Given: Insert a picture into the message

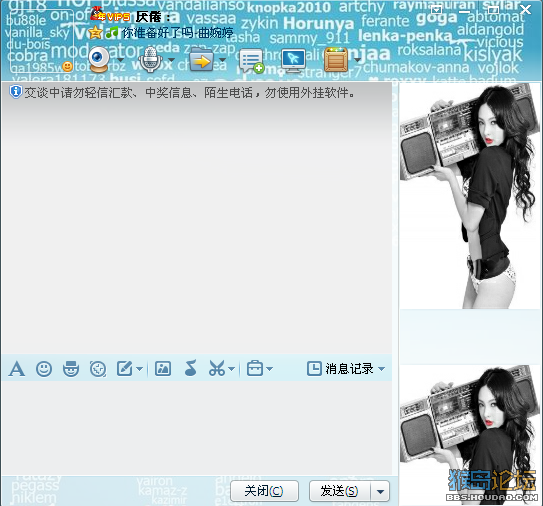Looking at the screenshot, I should (x=163, y=369).
